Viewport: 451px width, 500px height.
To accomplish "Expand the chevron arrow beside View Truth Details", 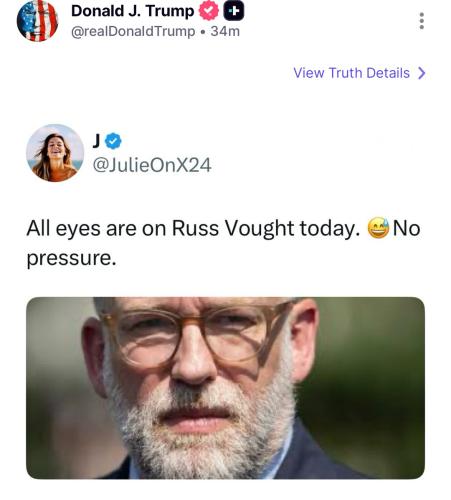I will click(422, 73).
